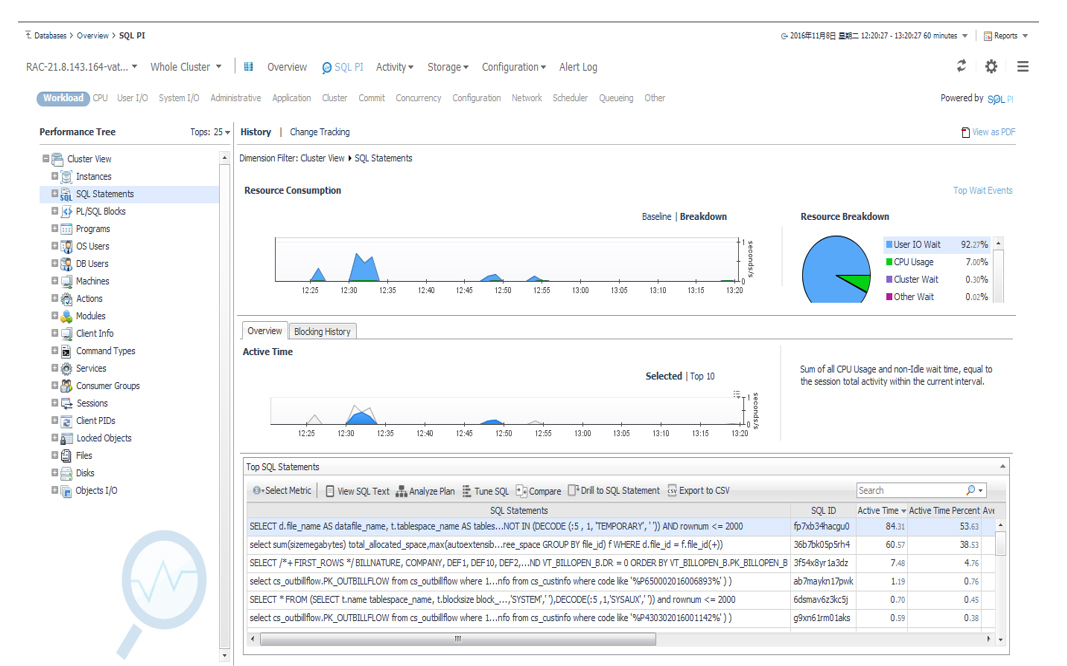Screen dimensions: 1067x666
Task: Click the Change Tracking link
Action: [x=320, y=132]
